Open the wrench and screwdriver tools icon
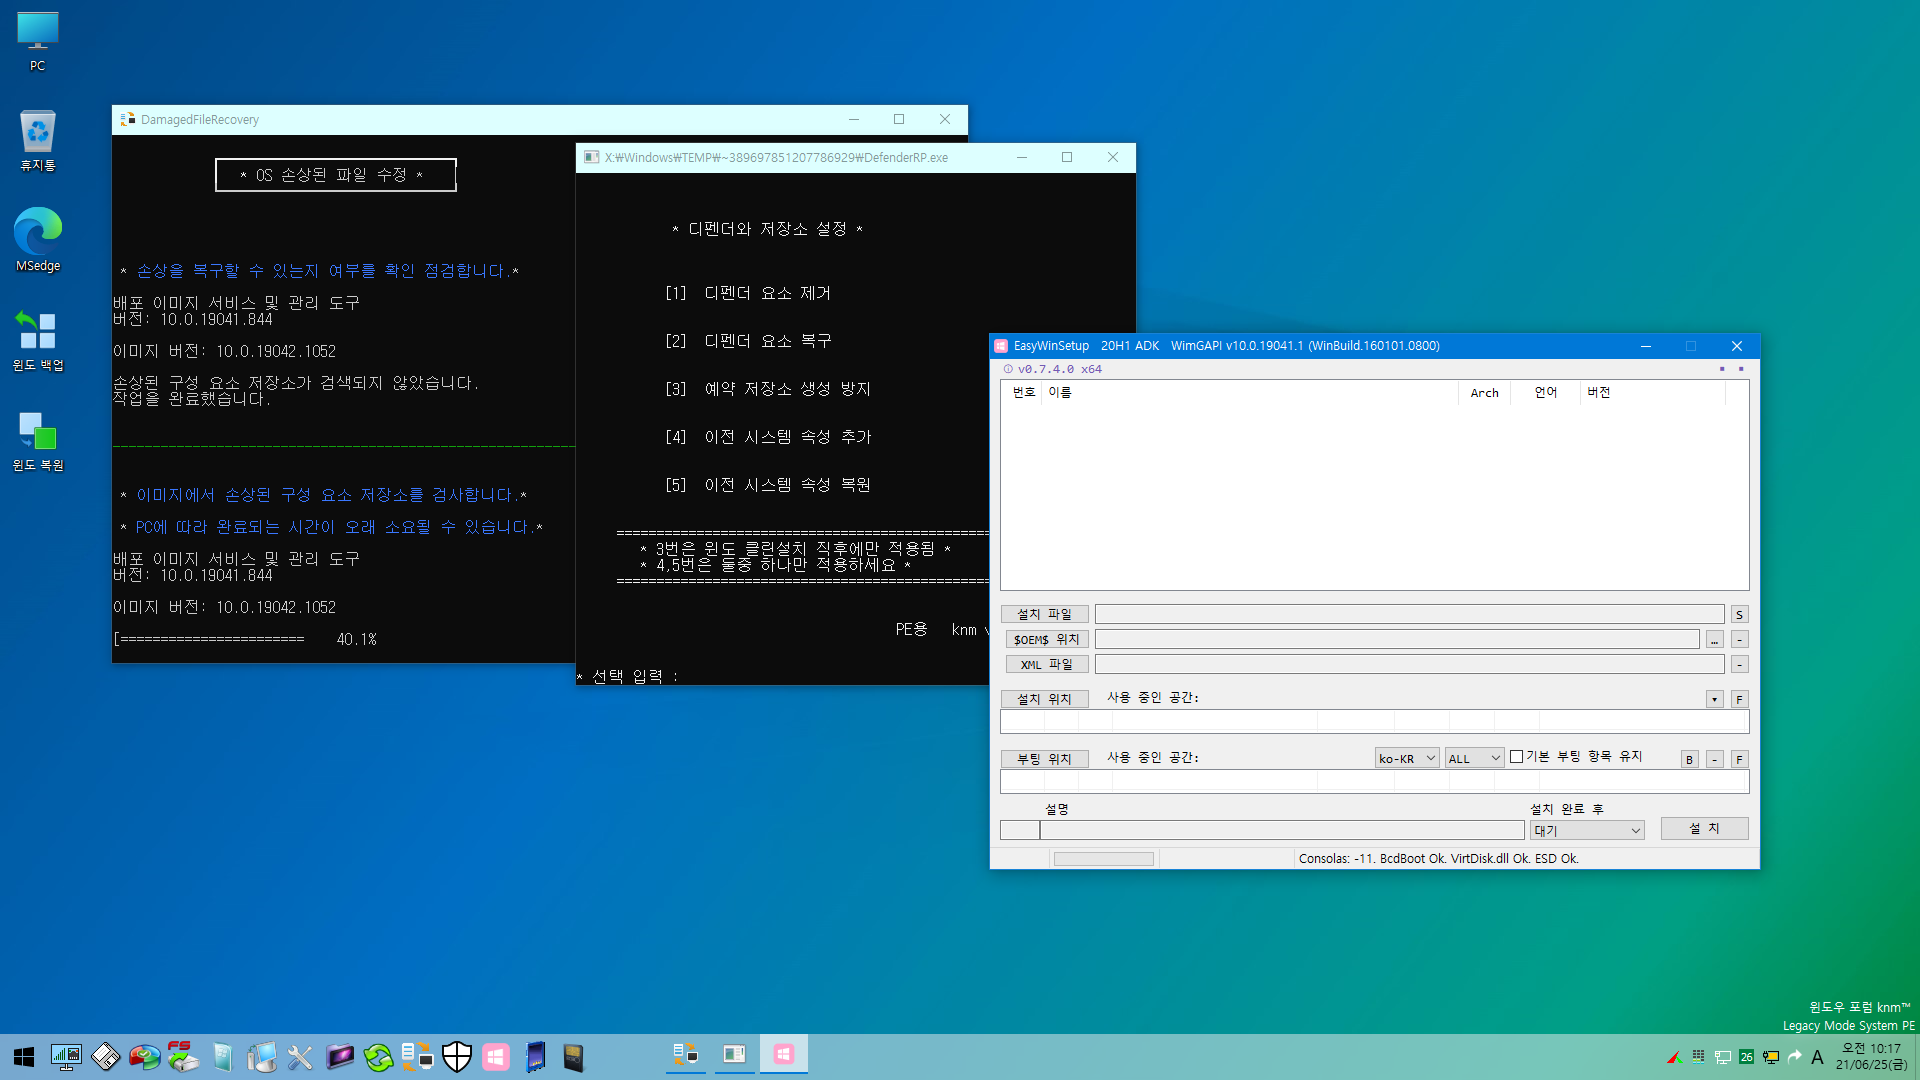 (x=300, y=1057)
